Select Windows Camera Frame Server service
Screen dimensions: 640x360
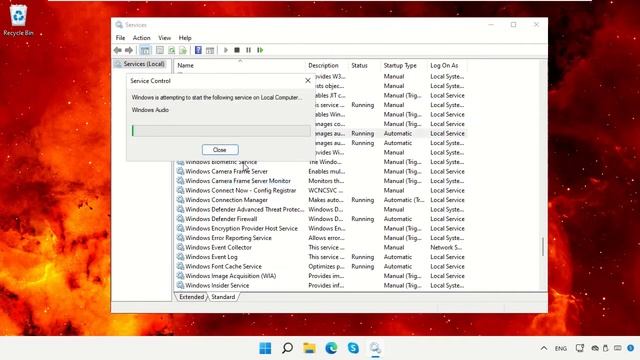point(227,171)
